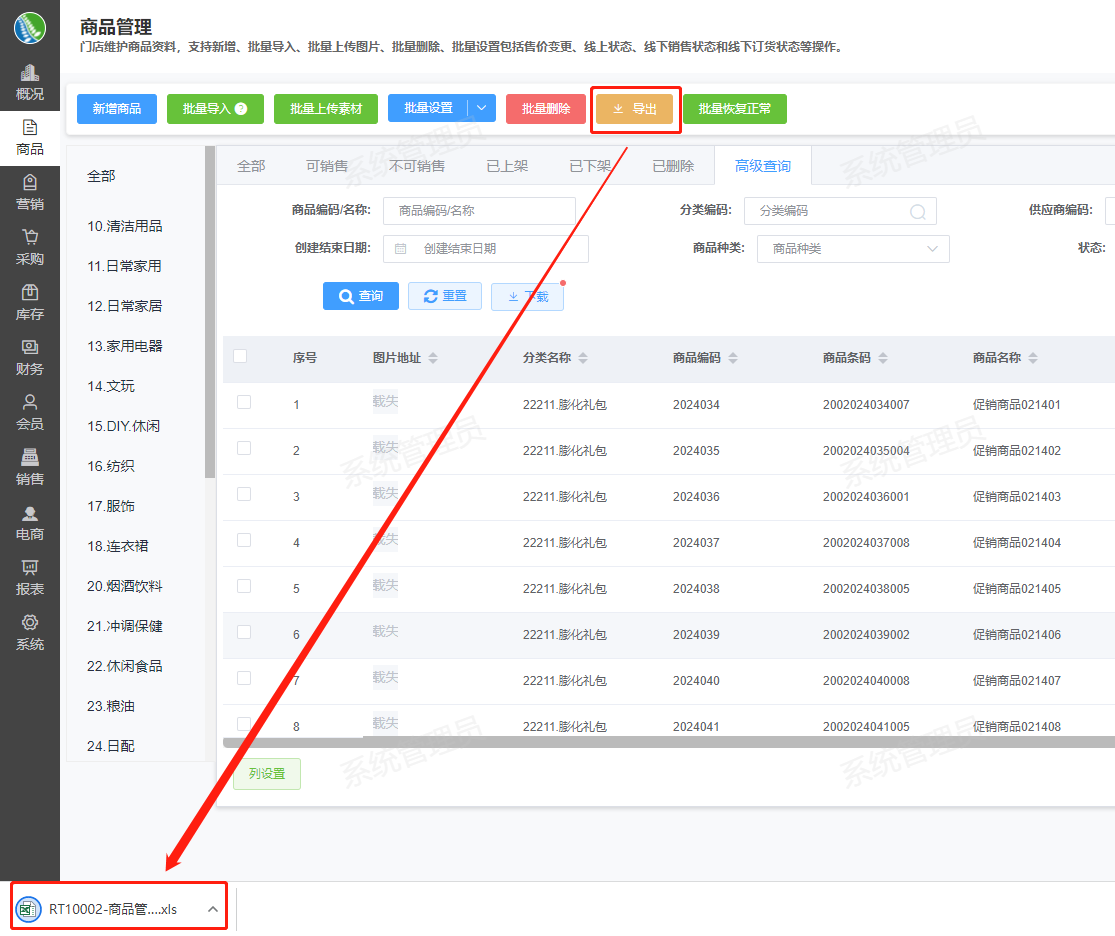Click the 商品编码/名称 input field
The image size is (1115, 936).
pyautogui.click(x=479, y=211)
